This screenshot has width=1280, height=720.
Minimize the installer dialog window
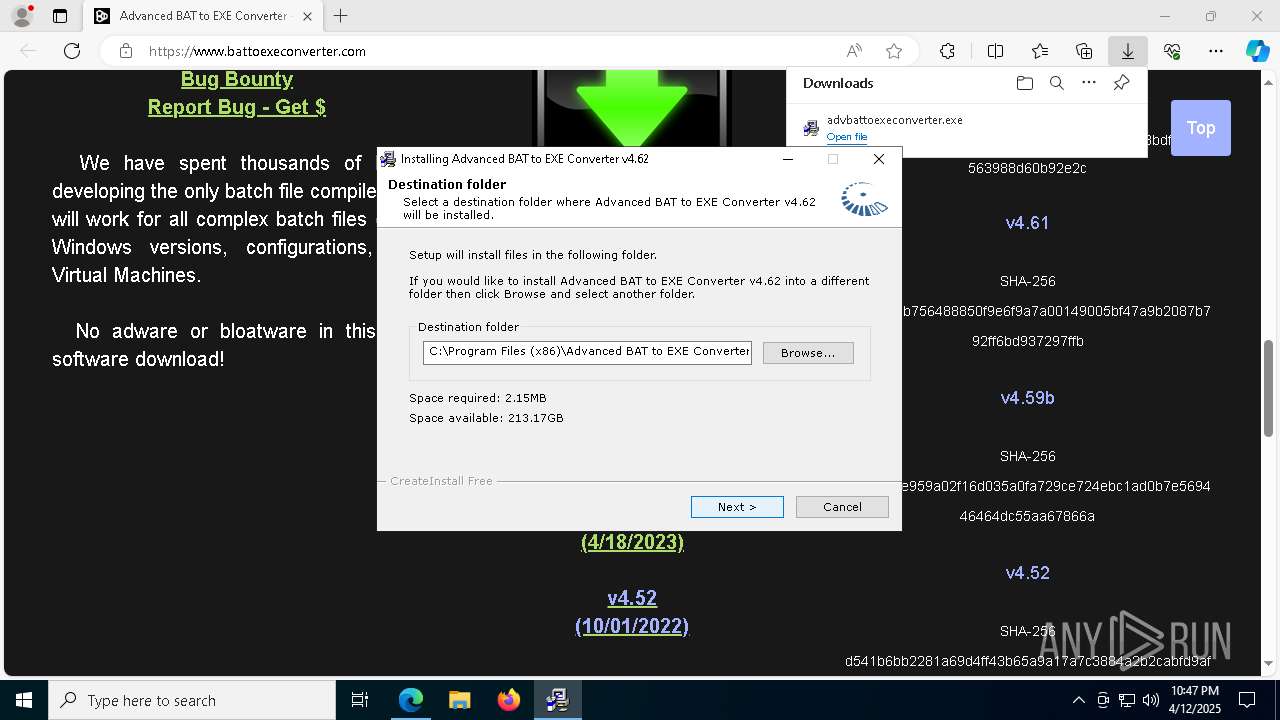click(788, 159)
